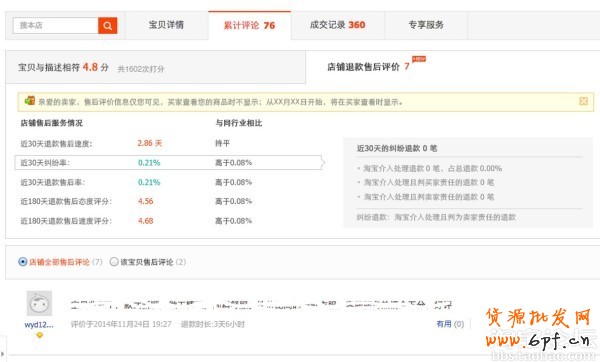Viewport: 600px width, 362px height.
Task: Open the 宝贝详情 tab
Action: pos(166,25)
